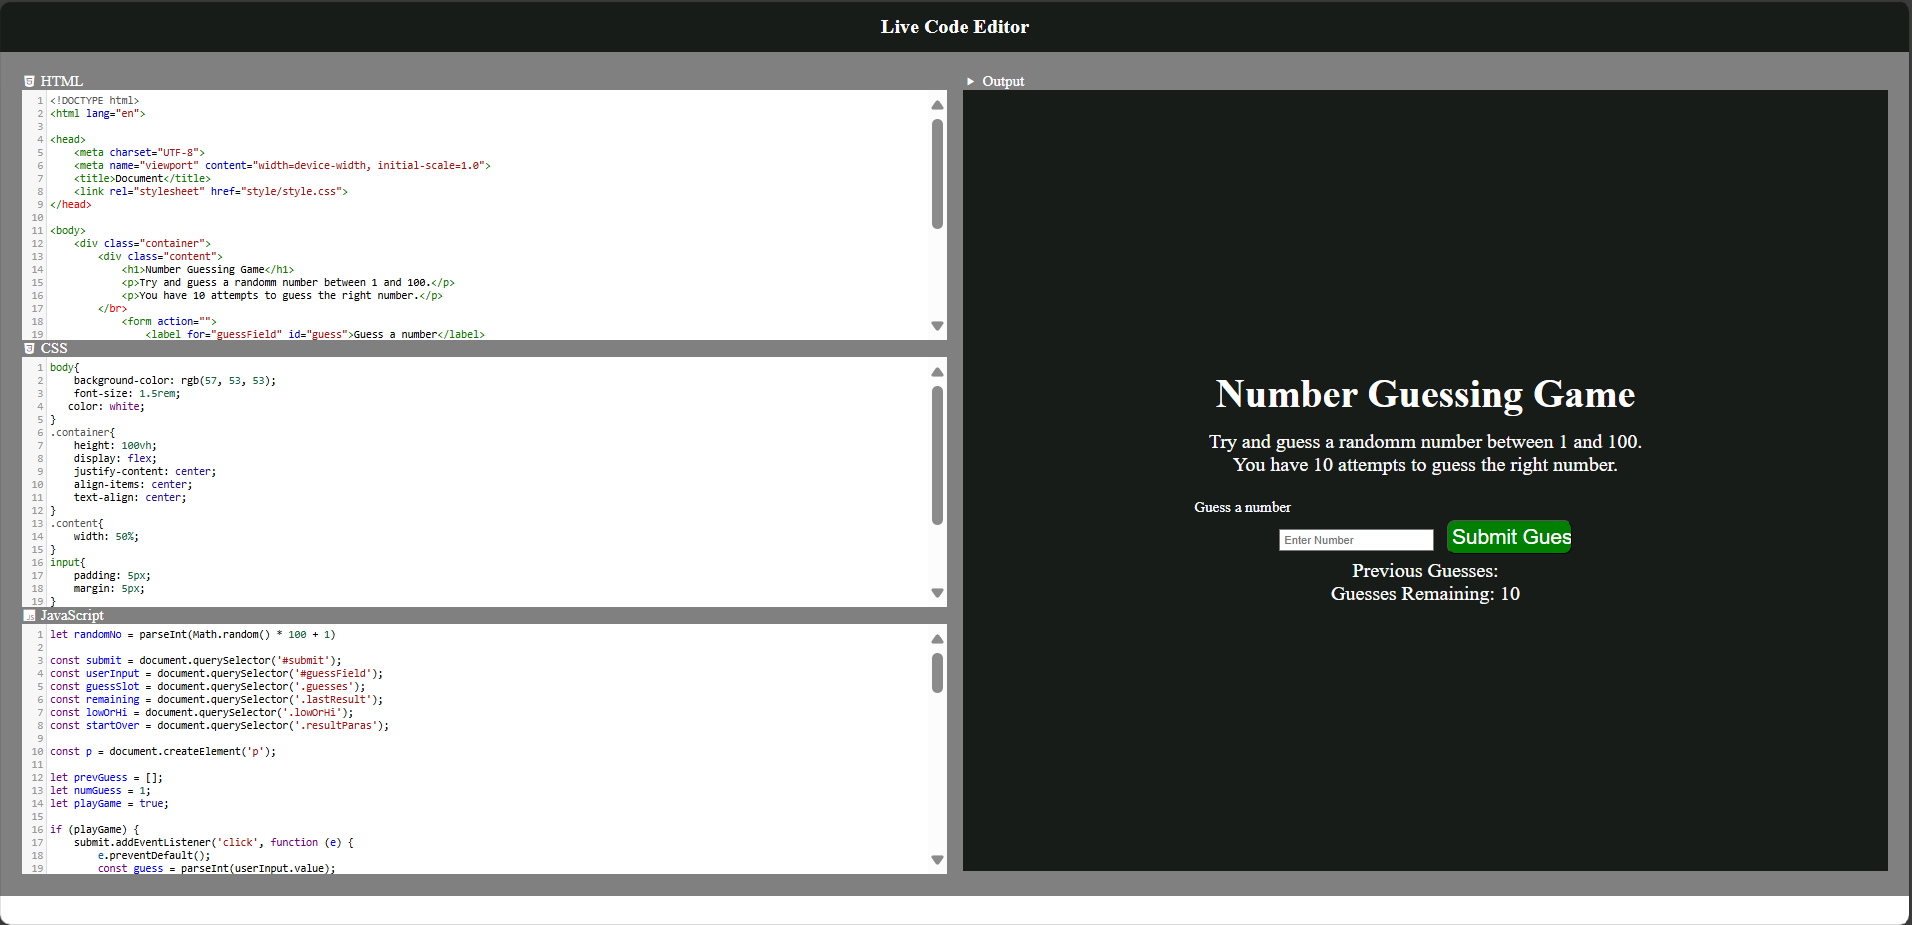Click the const startOver JavaScript line

click(x=219, y=726)
